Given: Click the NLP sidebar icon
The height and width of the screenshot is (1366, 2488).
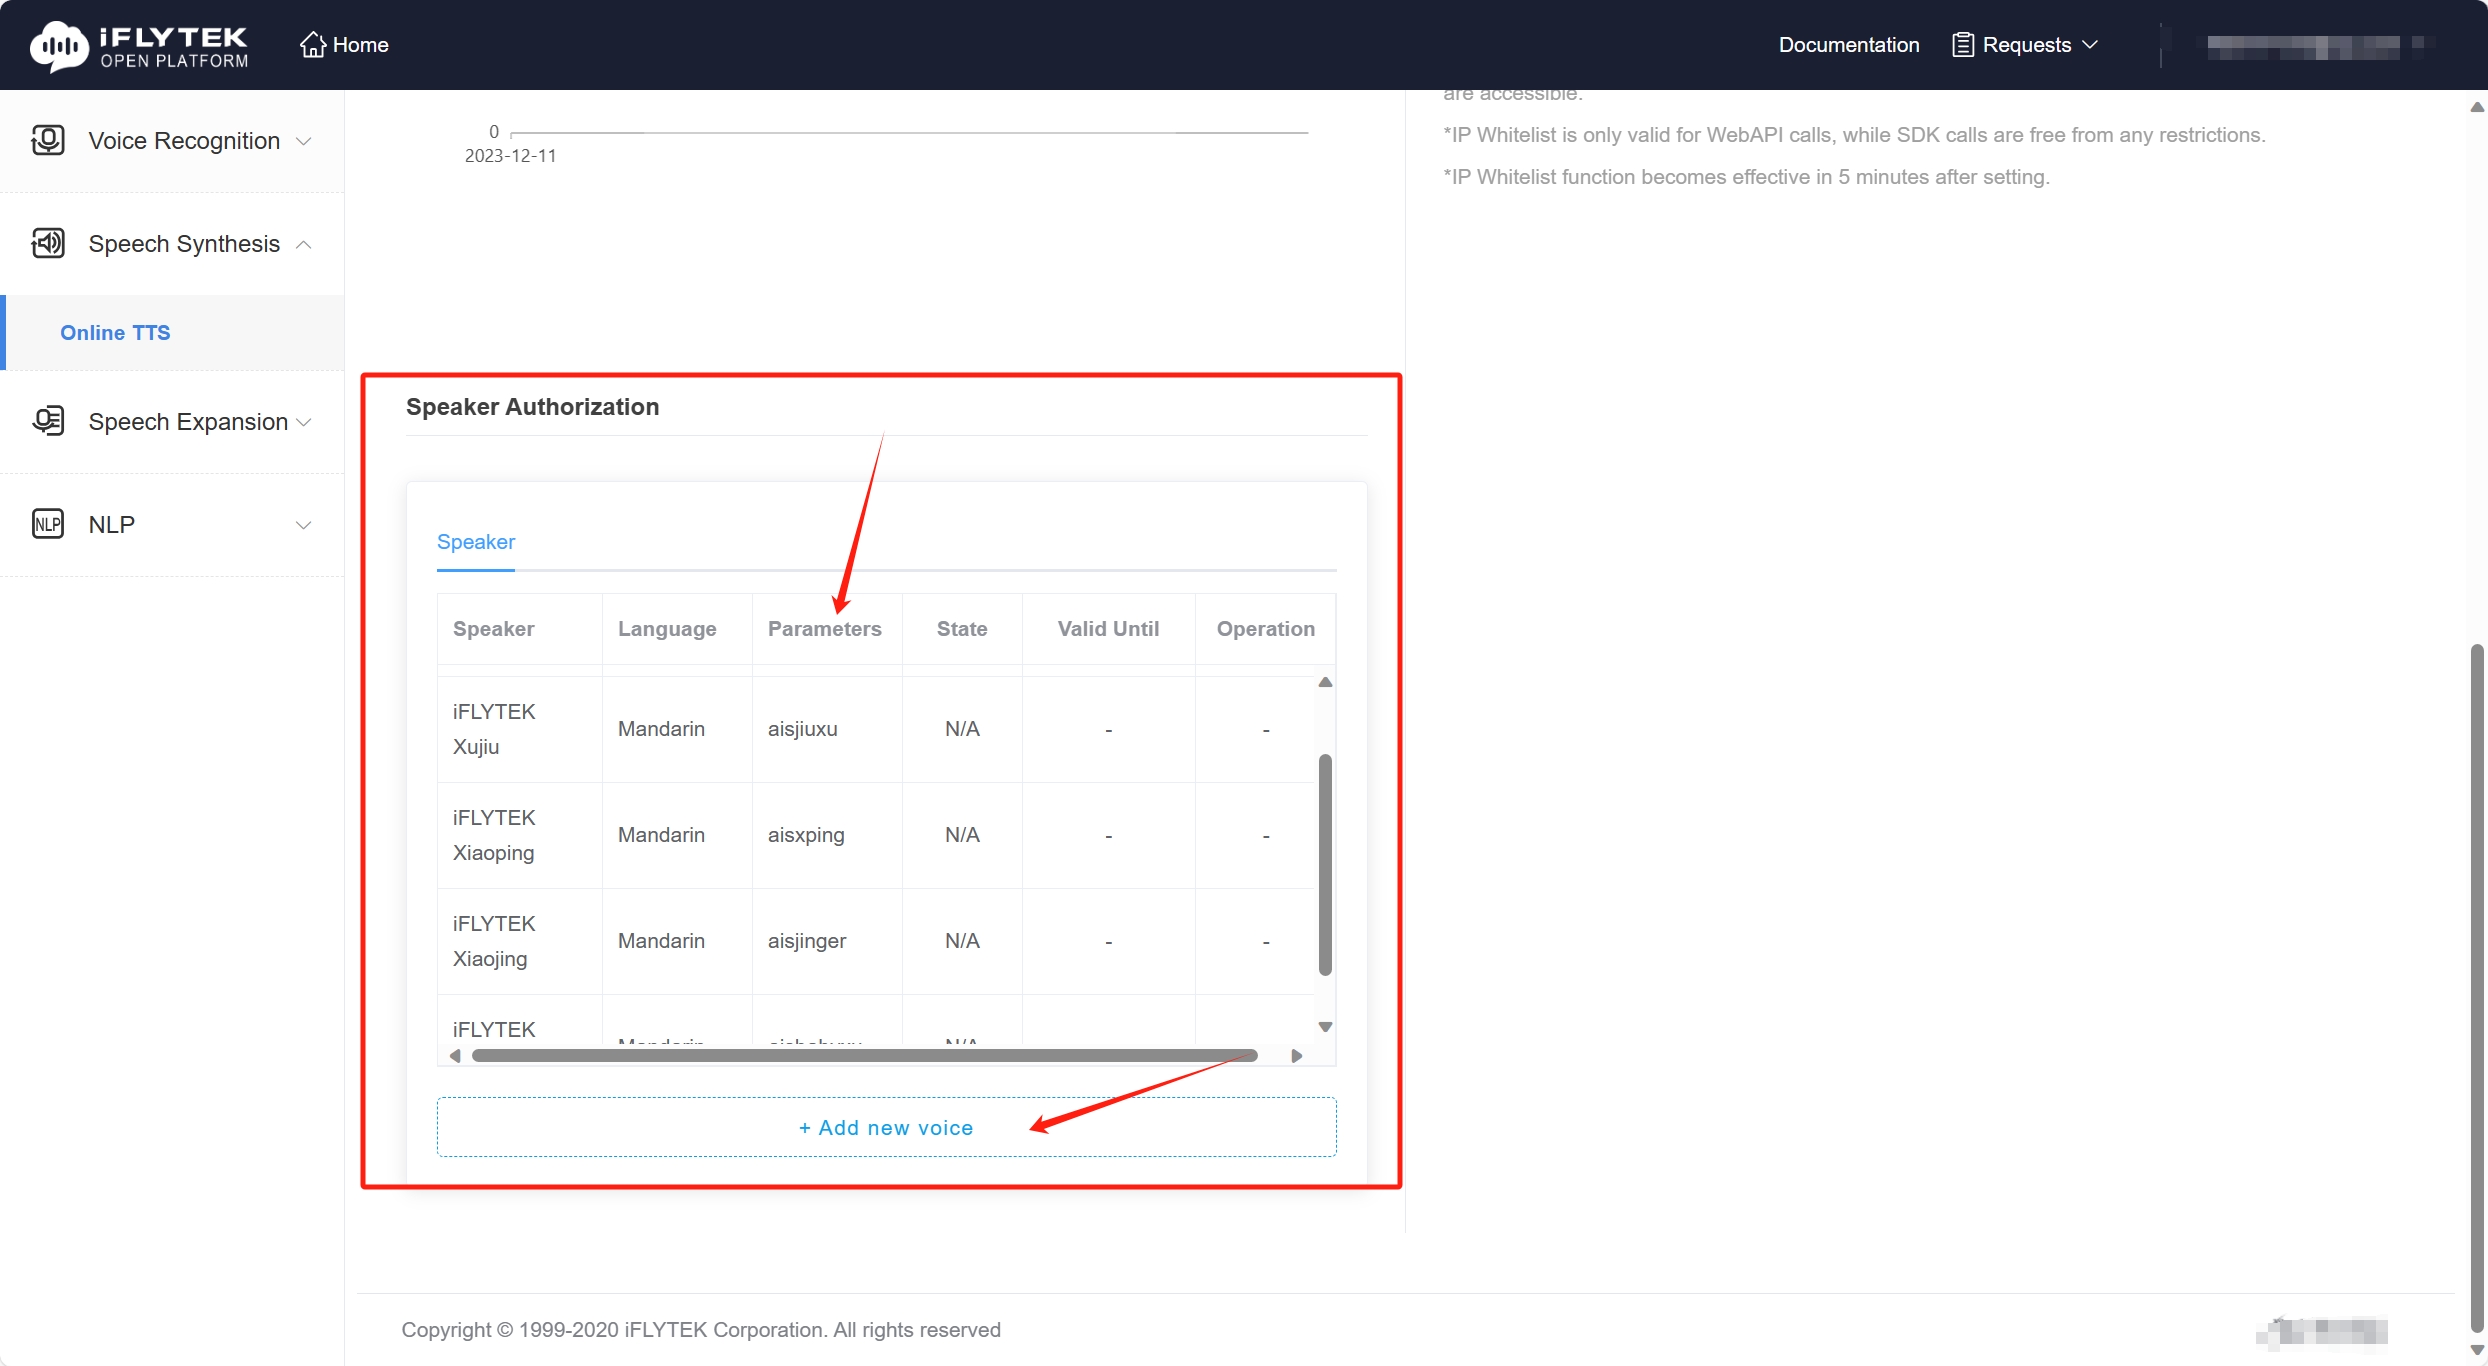Looking at the screenshot, I should 48,524.
